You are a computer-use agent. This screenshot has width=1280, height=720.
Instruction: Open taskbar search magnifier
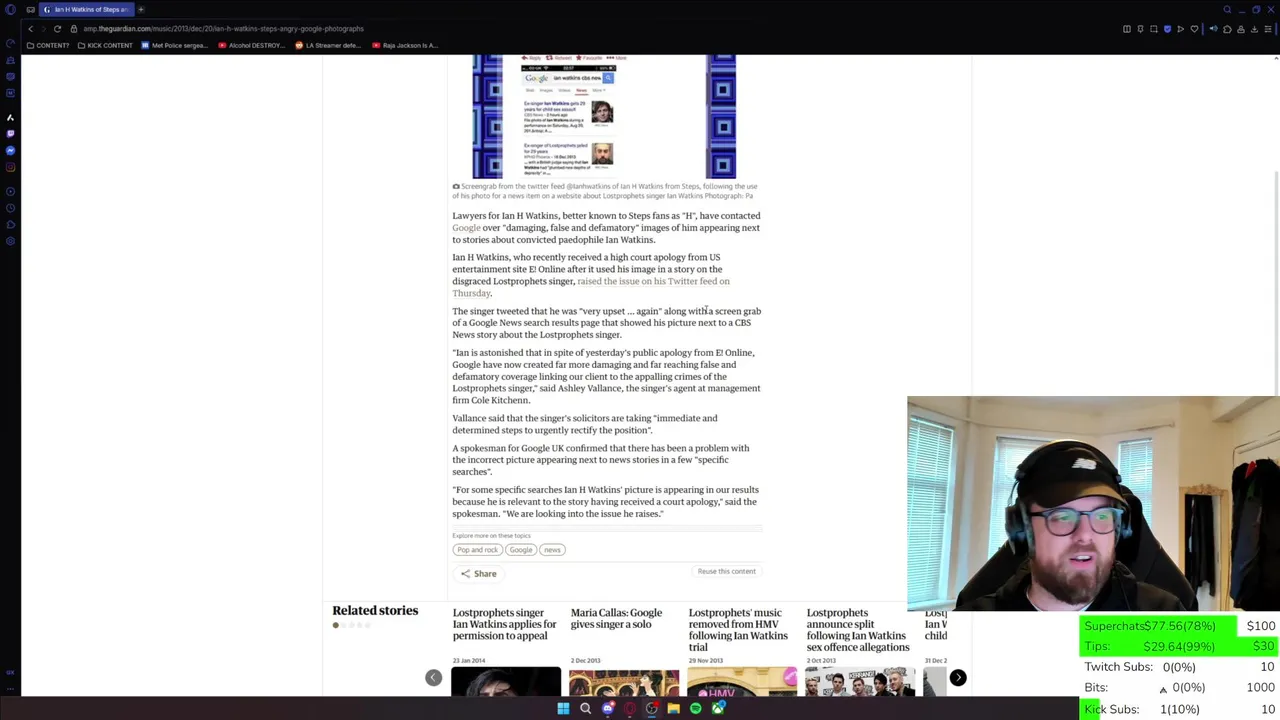[585, 709]
